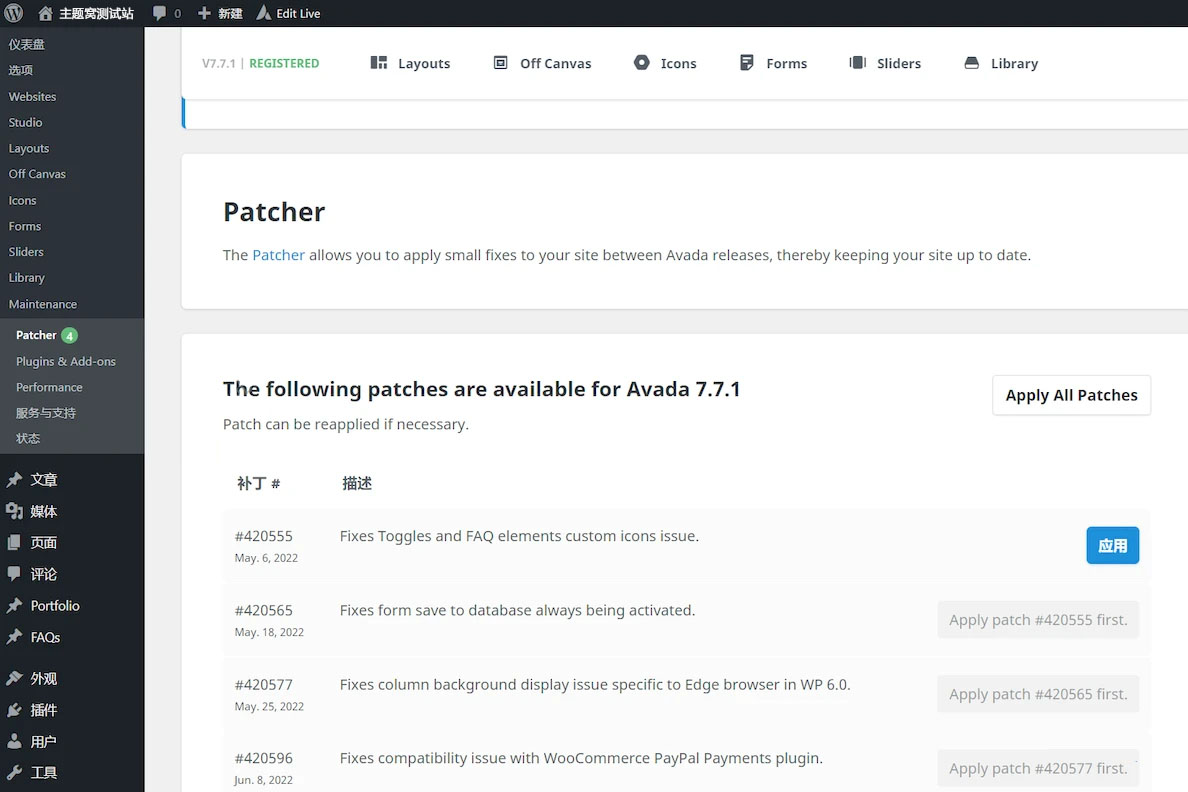Open Maintenance in the sidebar
This screenshot has height=792, width=1188.
[x=42, y=304]
